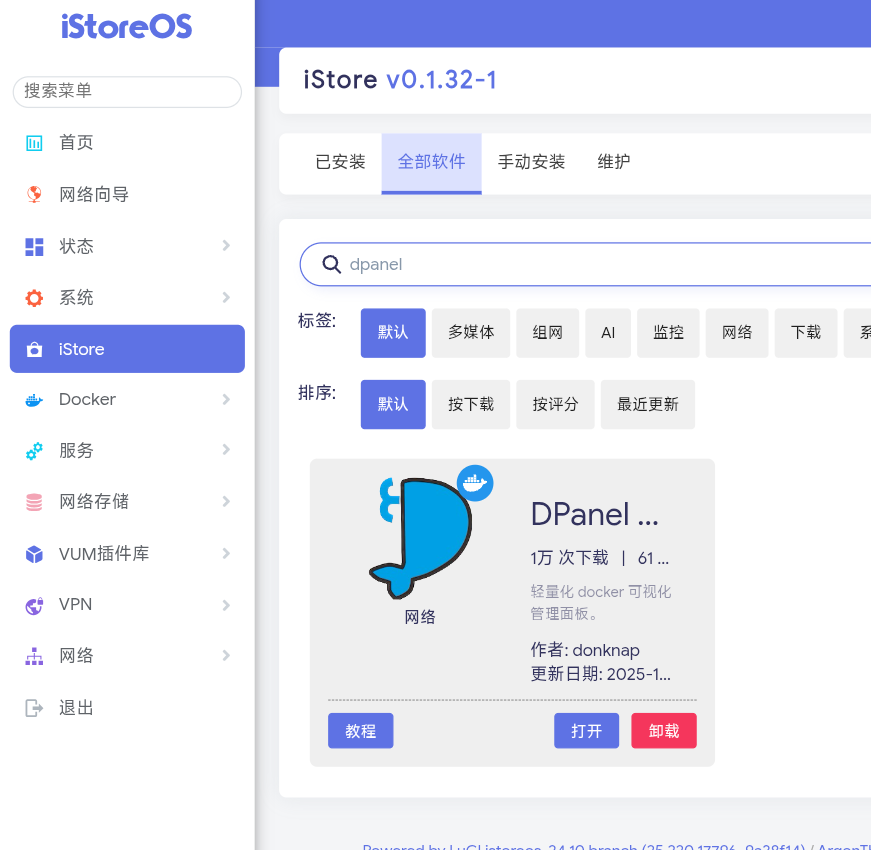The image size is (871, 850).
Task: Switch to the 已安装 tab
Action: 340,162
